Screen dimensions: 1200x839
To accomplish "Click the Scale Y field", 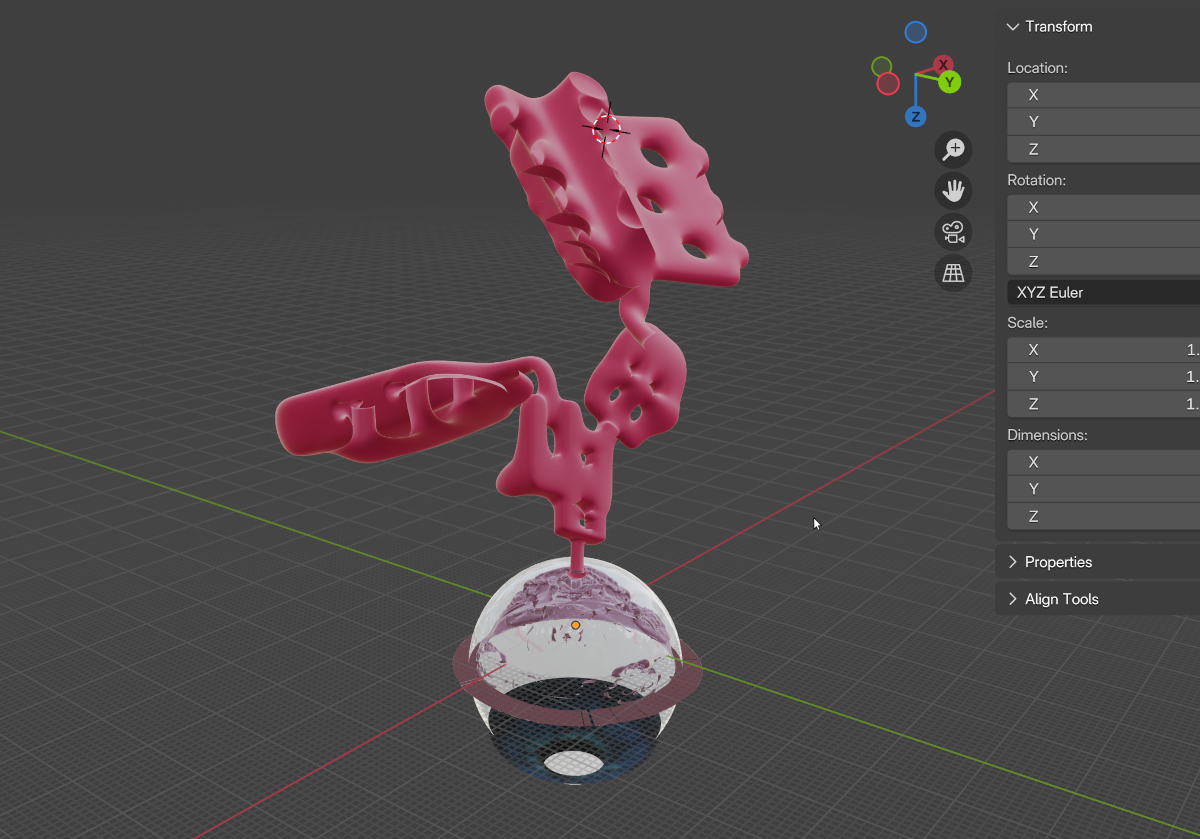I will (1103, 377).
